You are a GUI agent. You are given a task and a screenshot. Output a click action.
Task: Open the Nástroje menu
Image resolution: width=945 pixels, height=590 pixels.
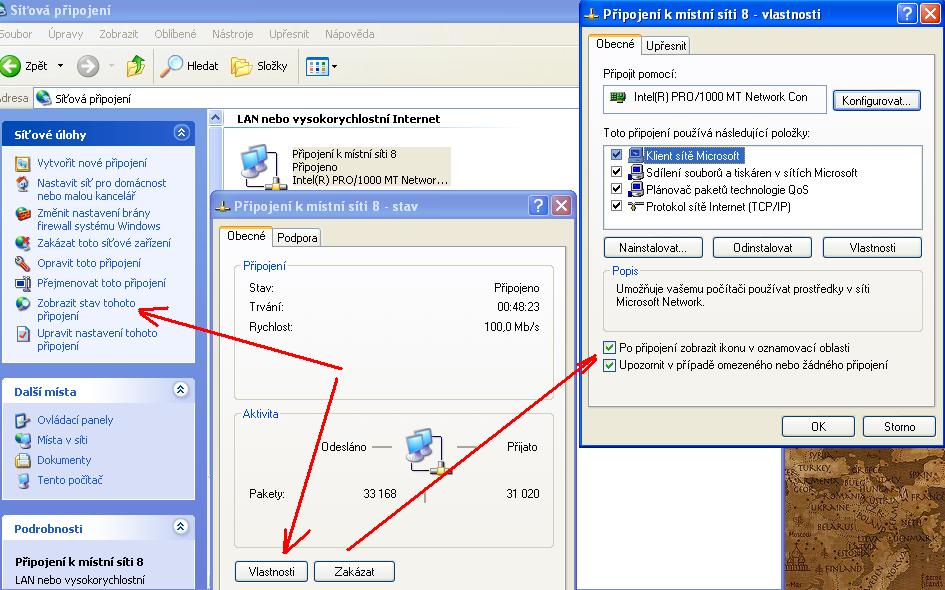click(x=233, y=34)
